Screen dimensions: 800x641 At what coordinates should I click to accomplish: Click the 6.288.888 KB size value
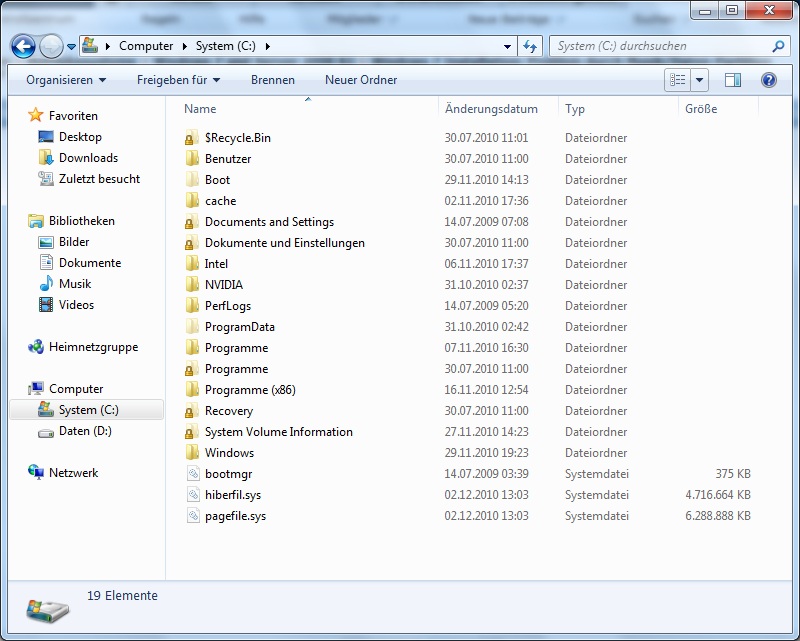tap(718, 516)
